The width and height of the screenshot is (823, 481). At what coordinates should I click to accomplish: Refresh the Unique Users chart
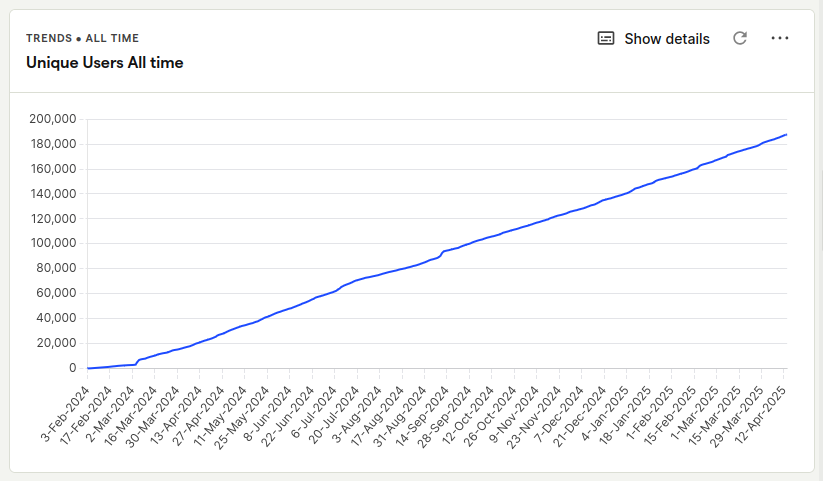(x=740, y=38)
